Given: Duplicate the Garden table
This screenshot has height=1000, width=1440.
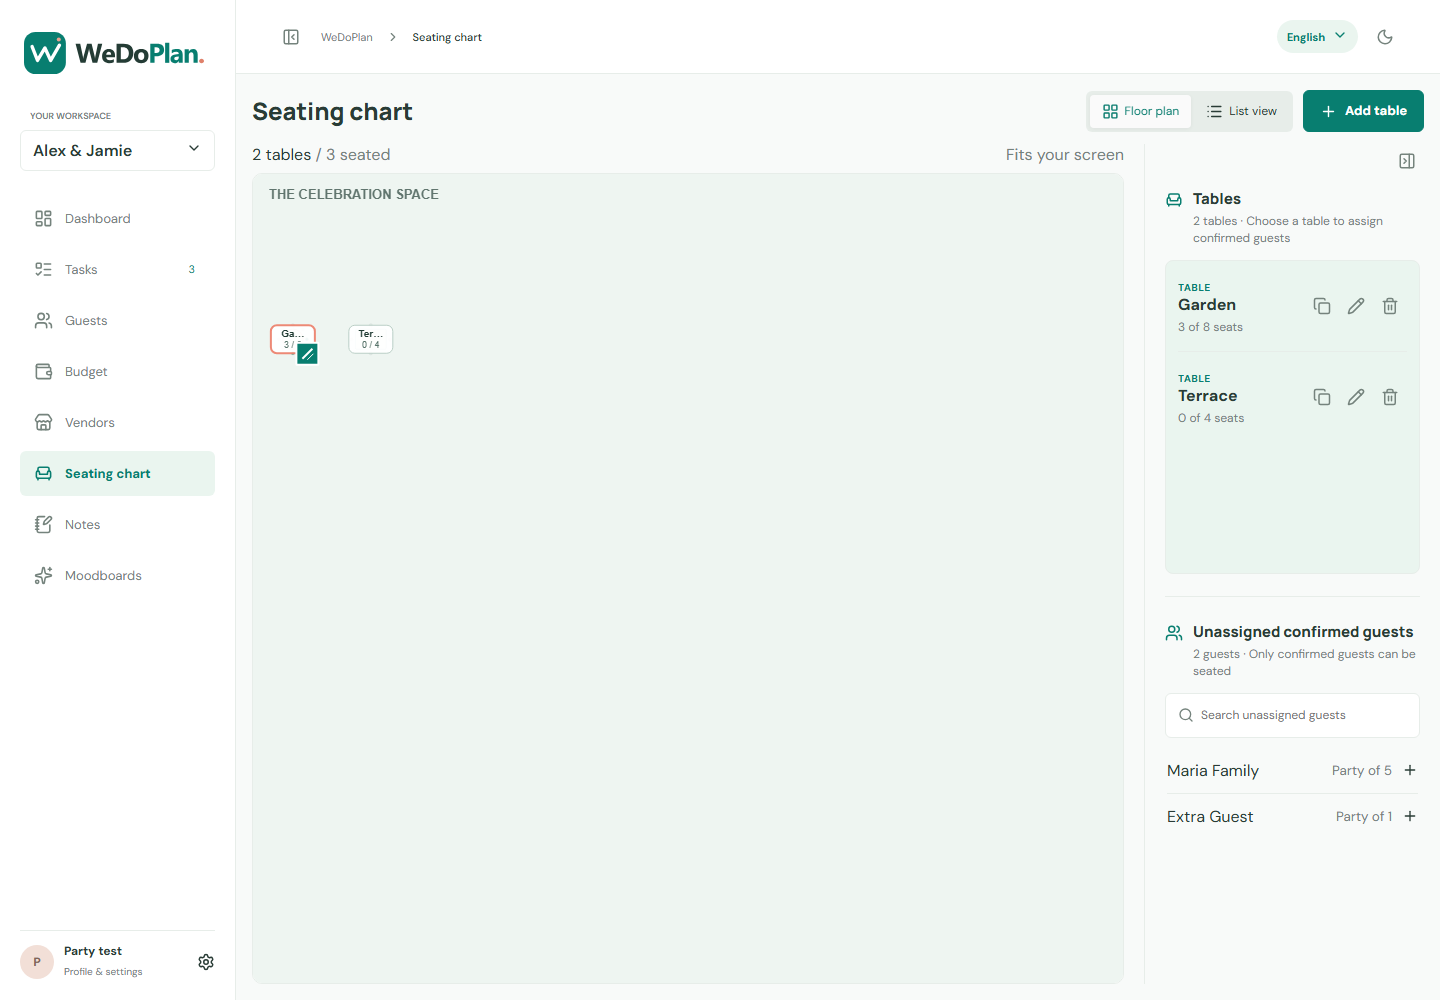Looking at the screenshot, I should [x=1322, y=306].
